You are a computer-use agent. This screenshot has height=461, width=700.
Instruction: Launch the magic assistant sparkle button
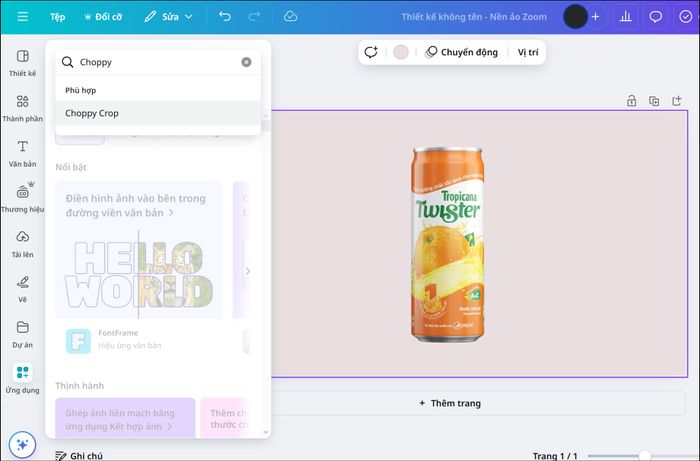point(22,444)
